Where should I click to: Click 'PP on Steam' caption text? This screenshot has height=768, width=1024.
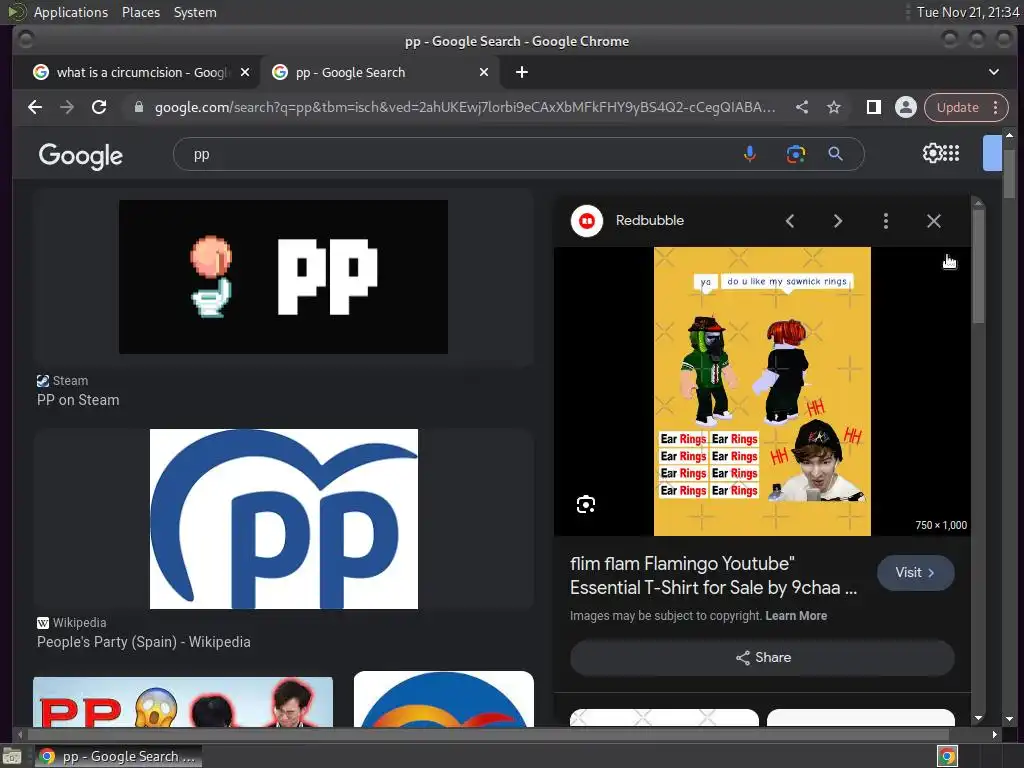78,400
